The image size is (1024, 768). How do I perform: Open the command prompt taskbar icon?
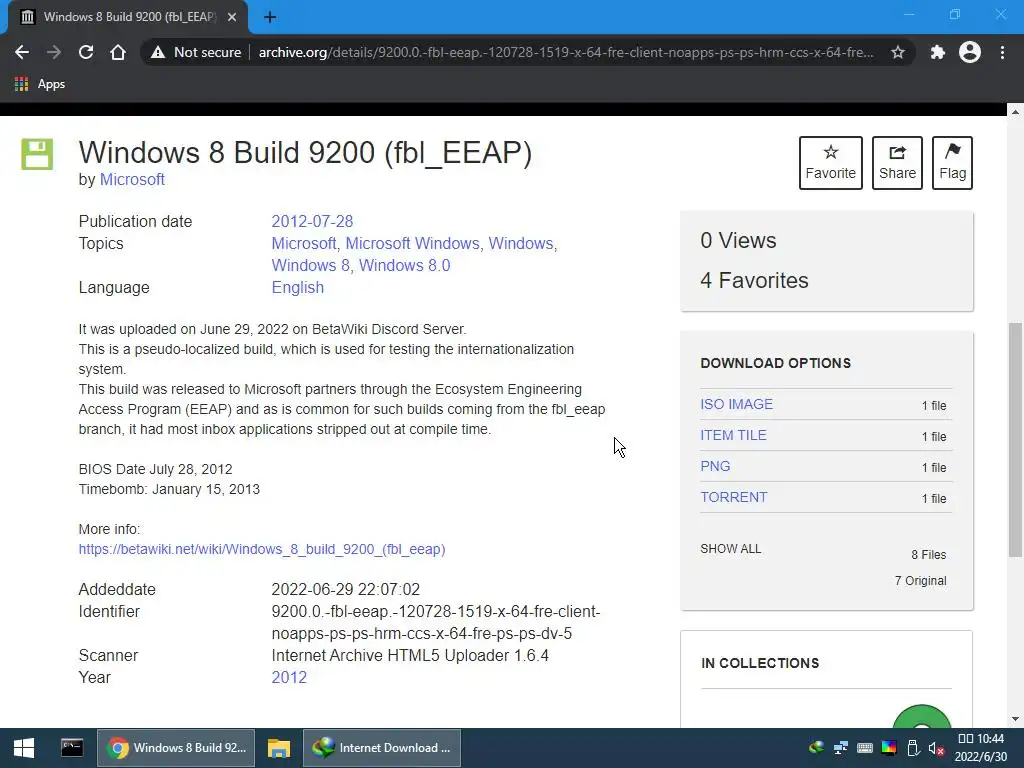point(72,748)
